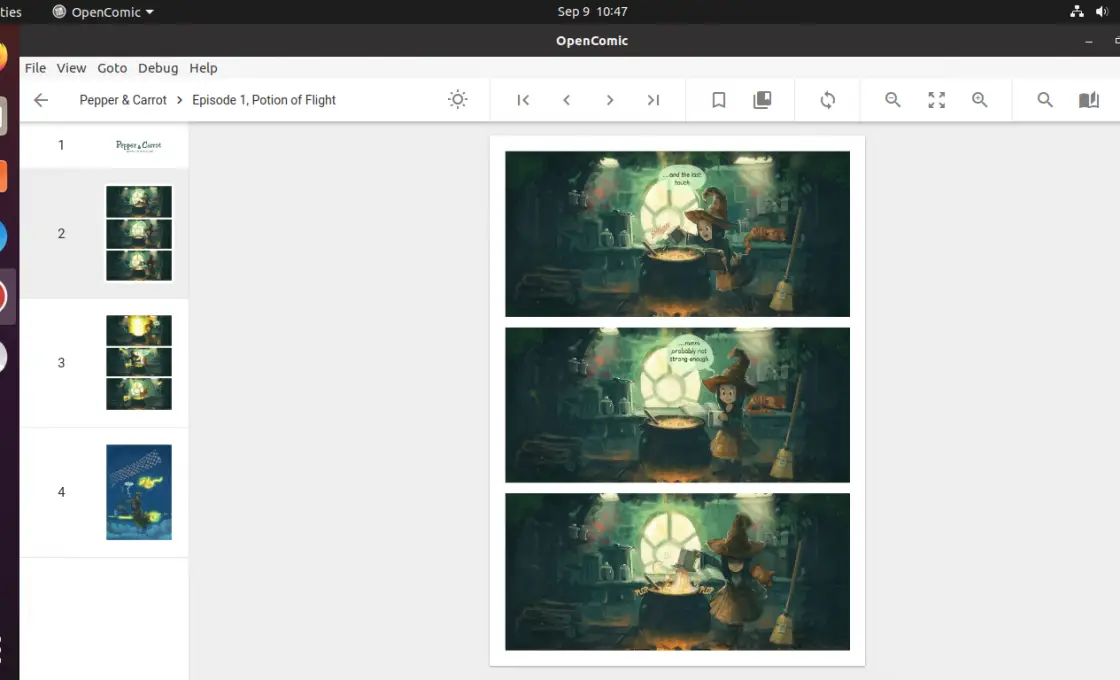The image size is (1120, 680).
Task: Select page 1 title thumbnail
Action: (x=139, y=146)
